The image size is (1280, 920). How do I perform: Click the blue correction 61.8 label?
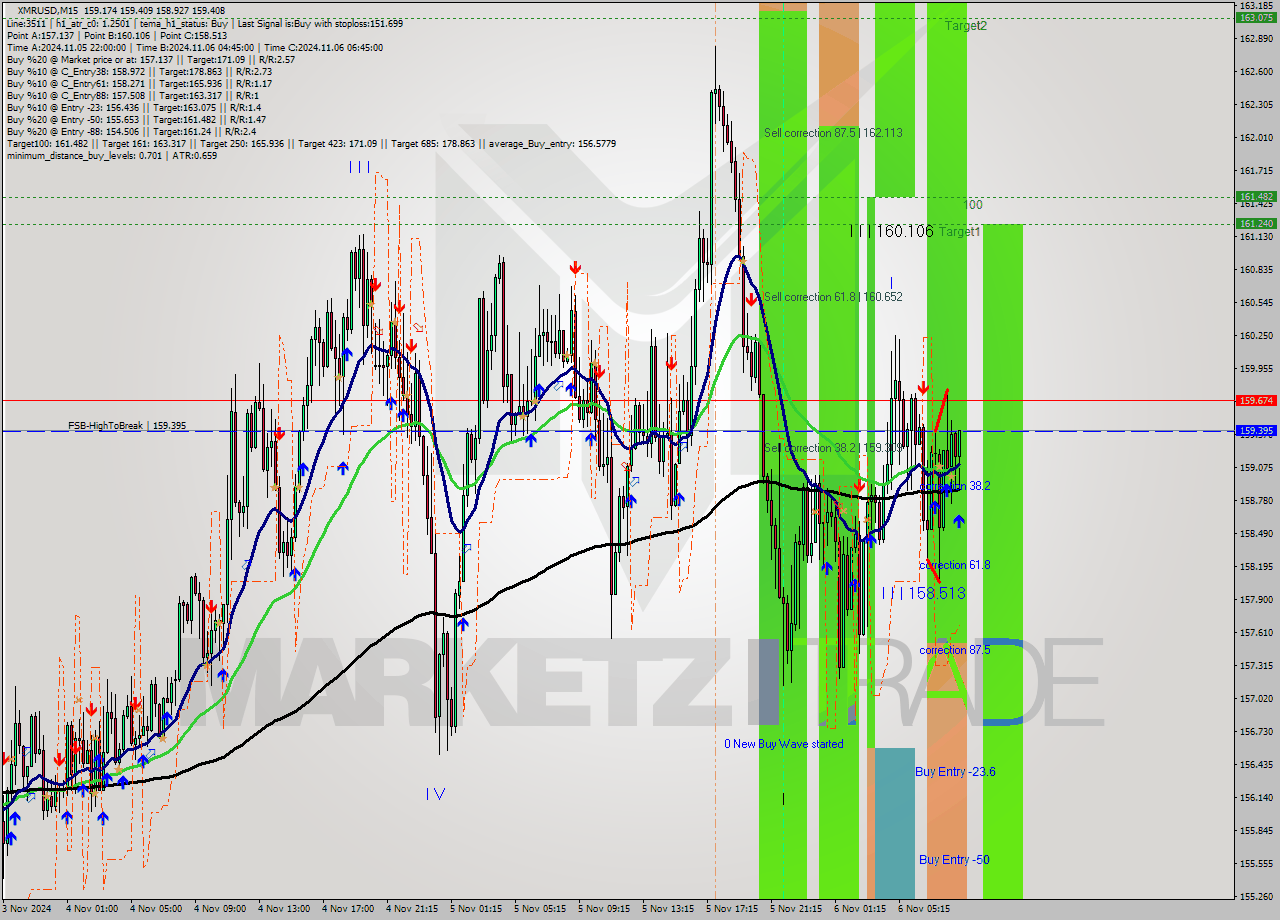[955, 565]
